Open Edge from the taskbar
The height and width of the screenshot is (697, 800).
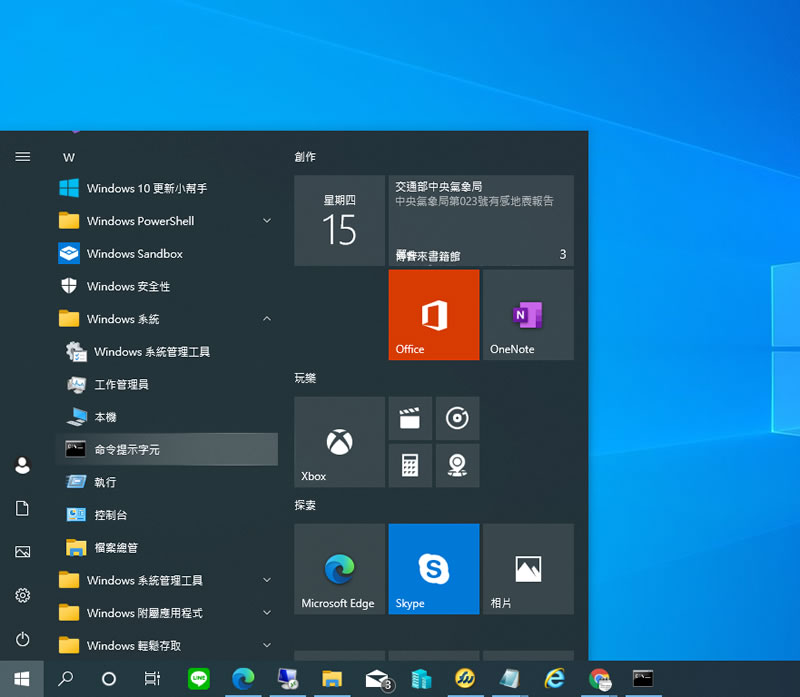(243, 679)
